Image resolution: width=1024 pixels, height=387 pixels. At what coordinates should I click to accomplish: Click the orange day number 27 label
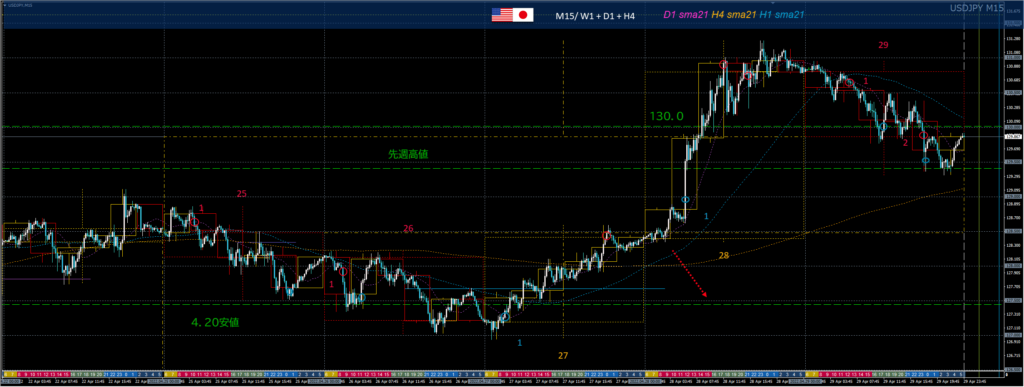point(563,356)
